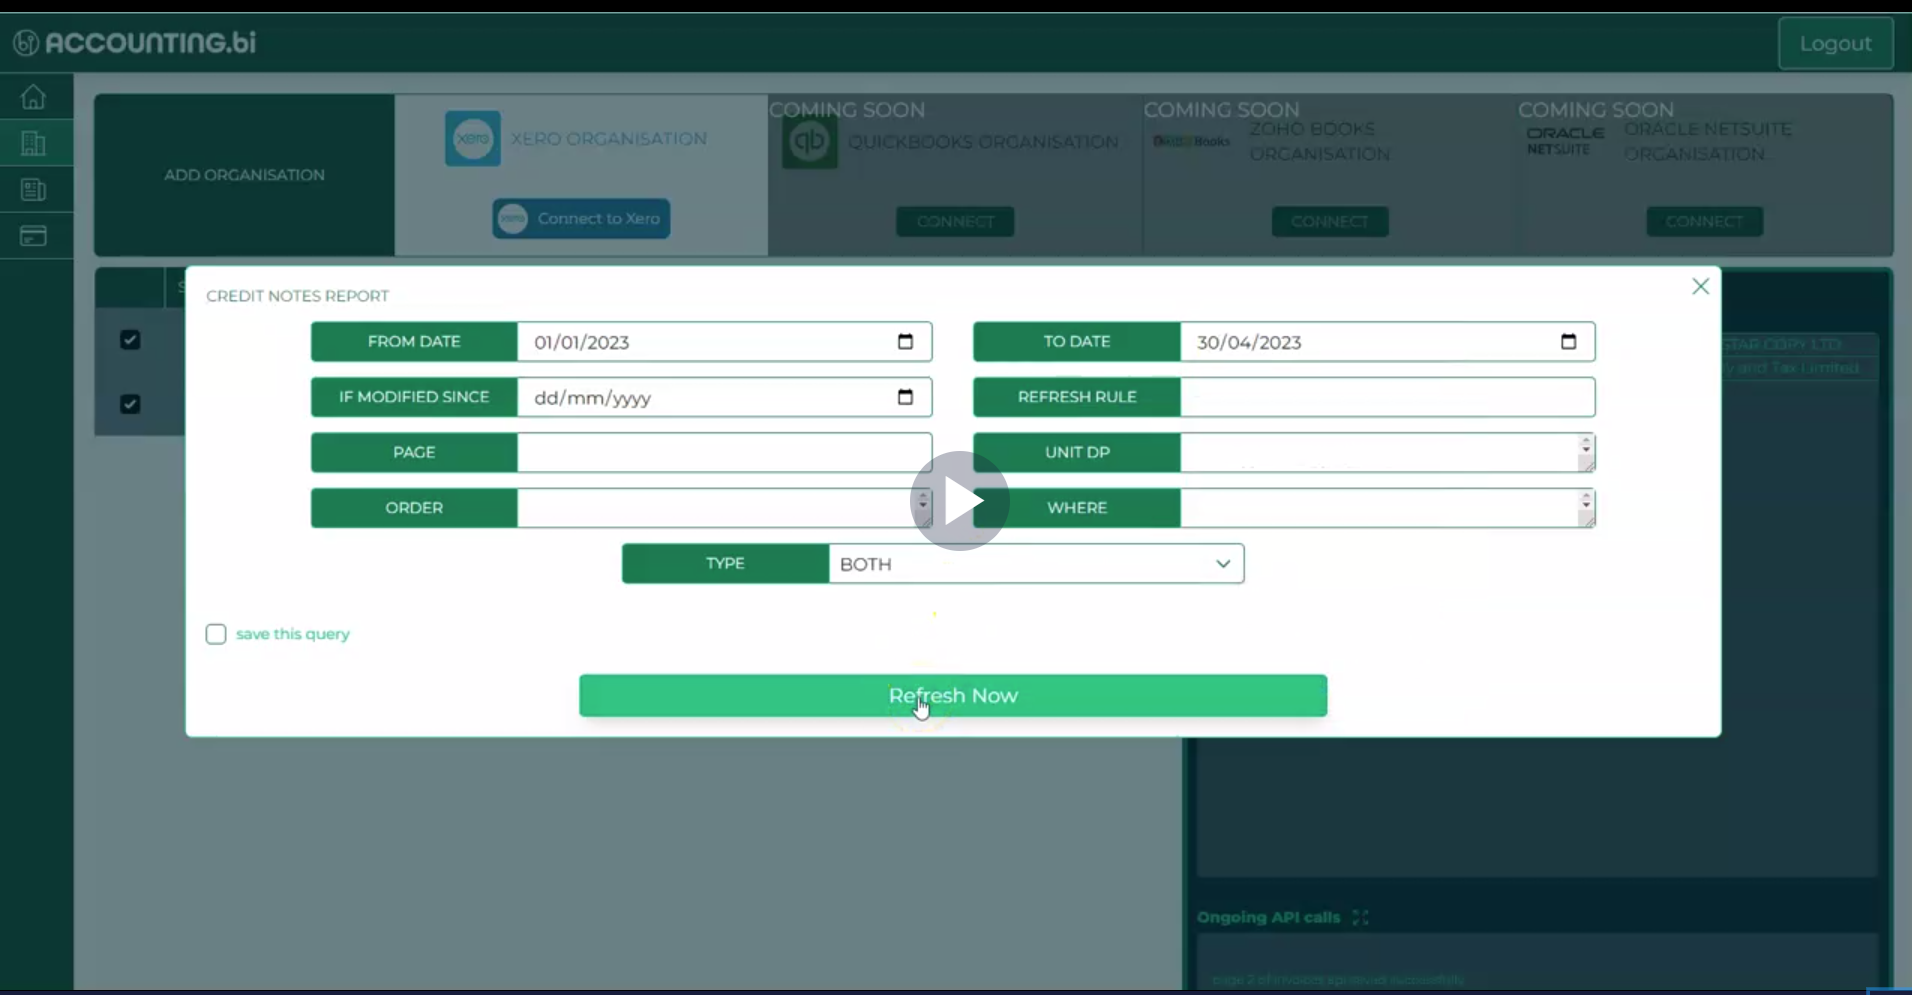The width and height of the screenshot is (1912, 995).
Task: Click the Xero logo icon
Action: (471, 137)
